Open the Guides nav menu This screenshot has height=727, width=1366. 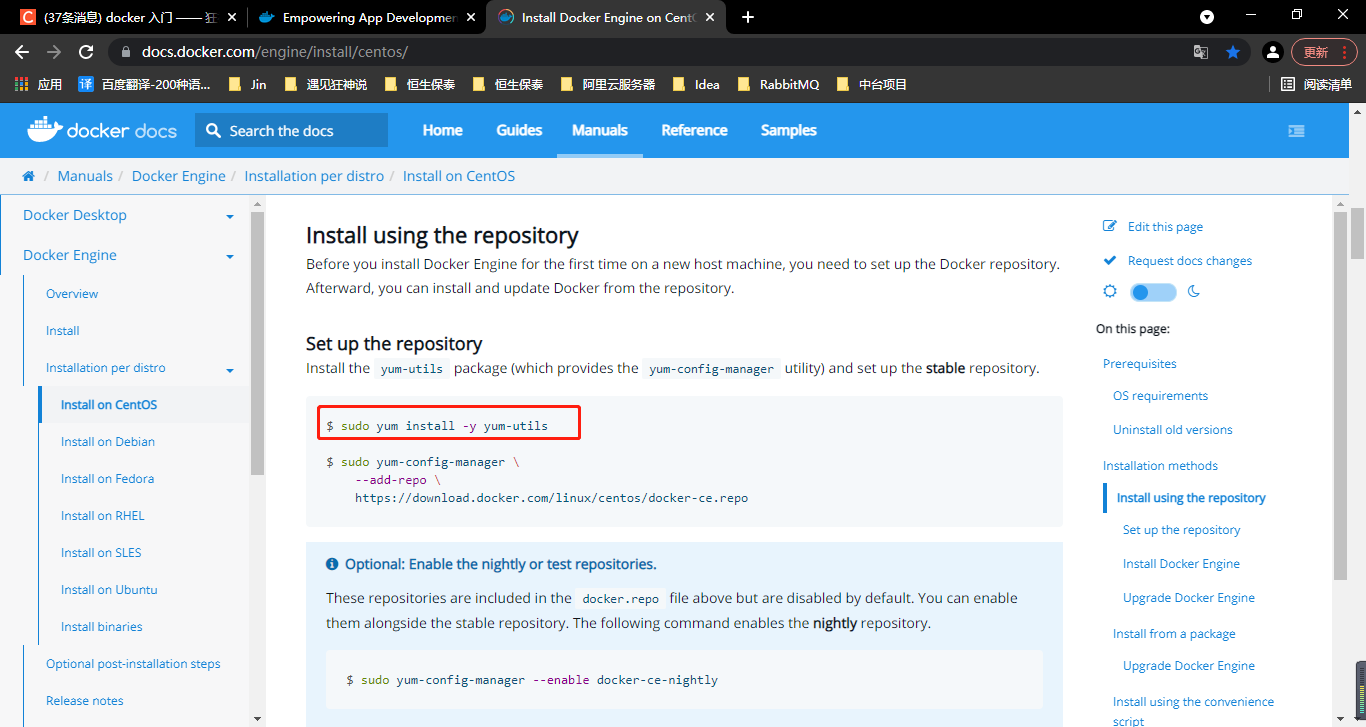coord(519,130)
